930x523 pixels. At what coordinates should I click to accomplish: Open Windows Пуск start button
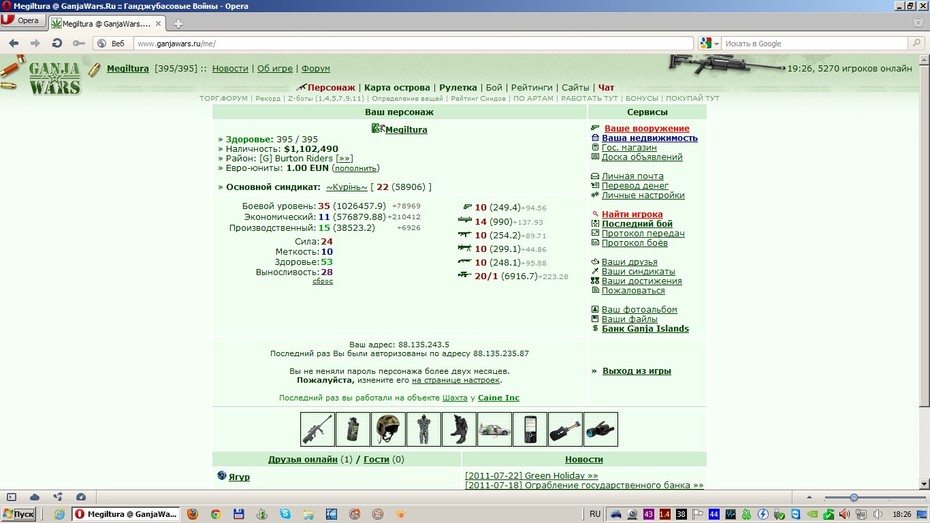point(18,514)
